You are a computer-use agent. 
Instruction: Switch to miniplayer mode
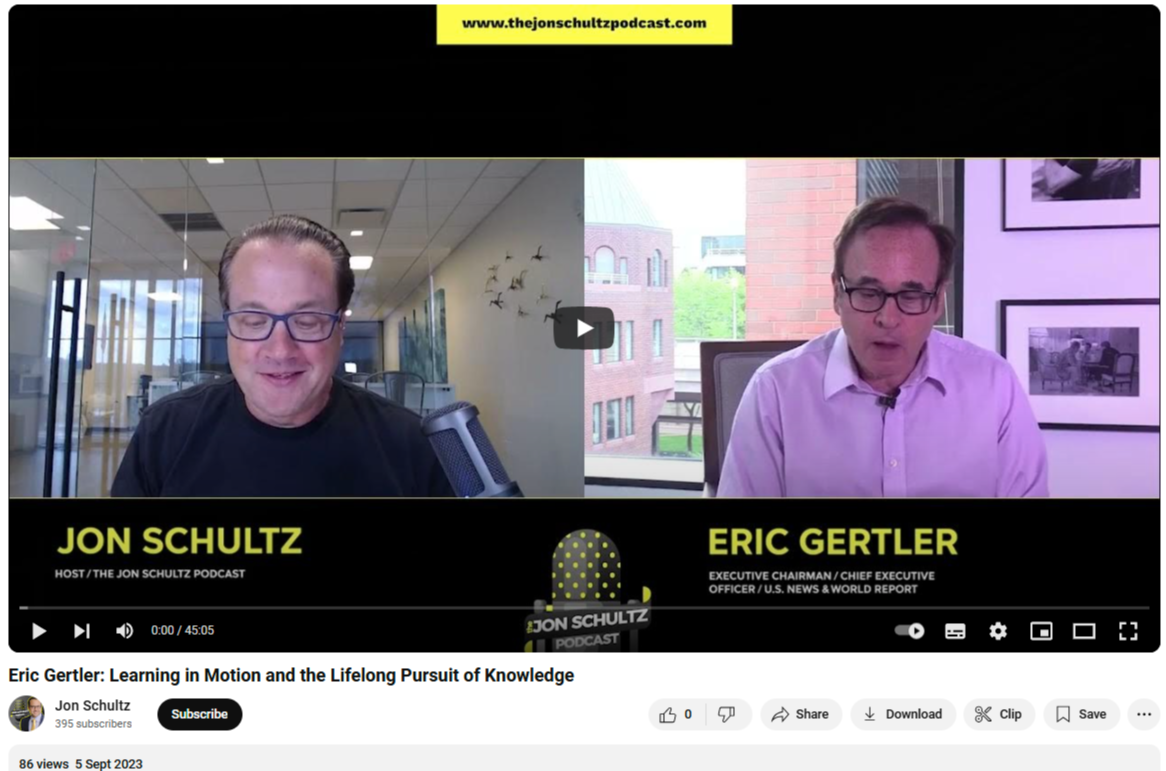[1041, 631]
